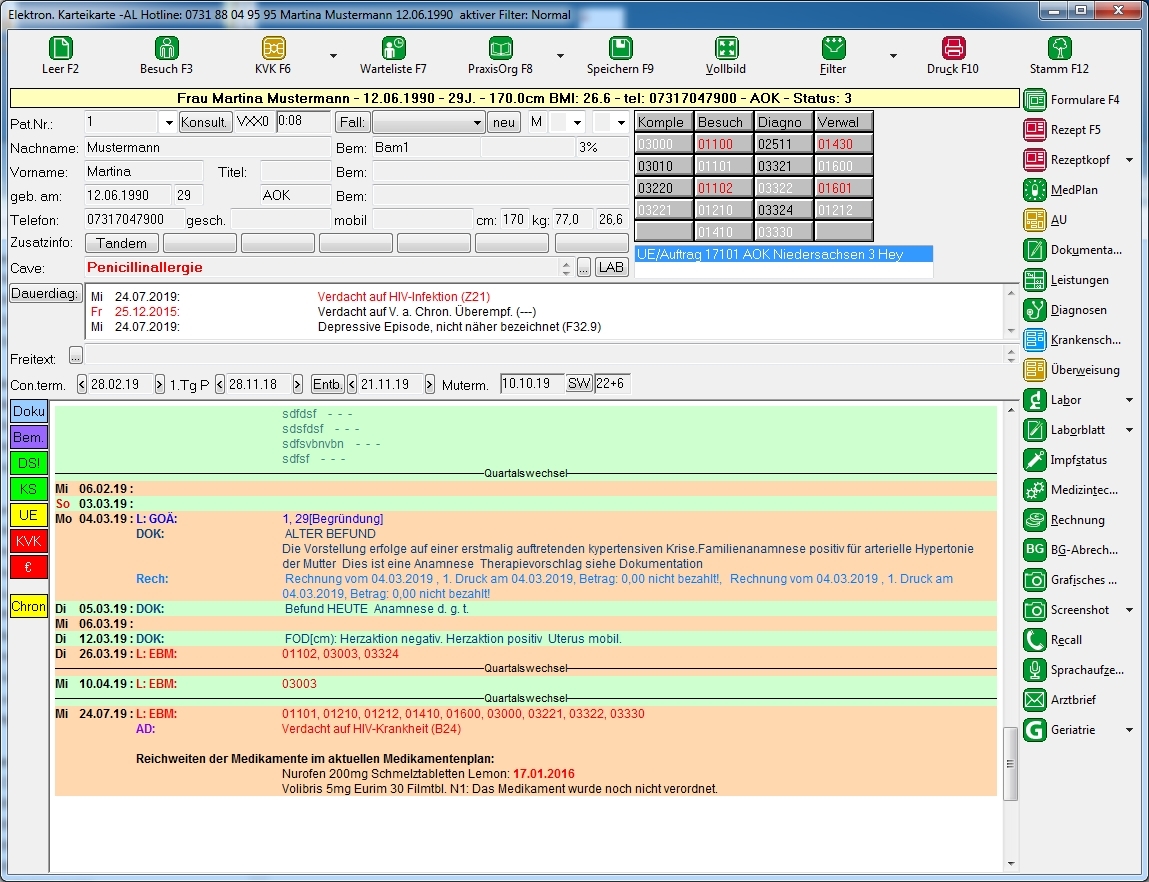
Task: Open the Arztbrief sidebar icon
Action: point(1035,700)
